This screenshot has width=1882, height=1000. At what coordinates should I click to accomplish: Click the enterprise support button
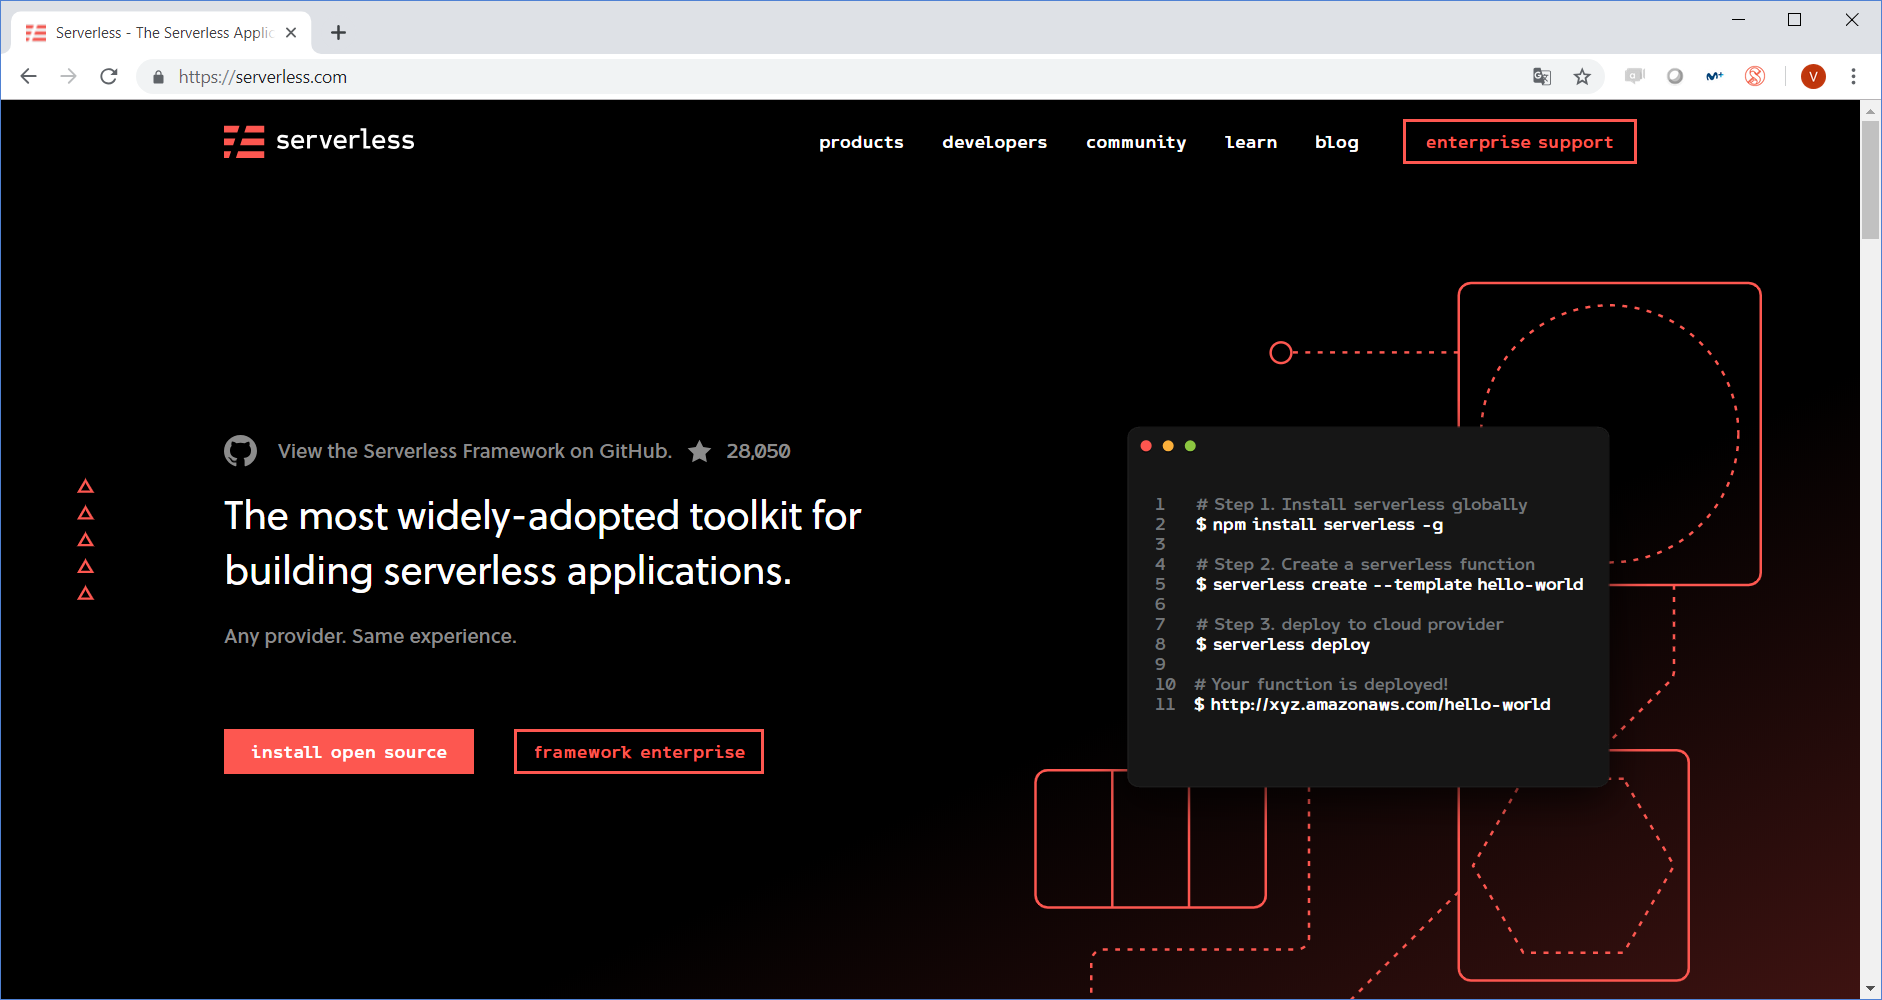click(1520, 142)
